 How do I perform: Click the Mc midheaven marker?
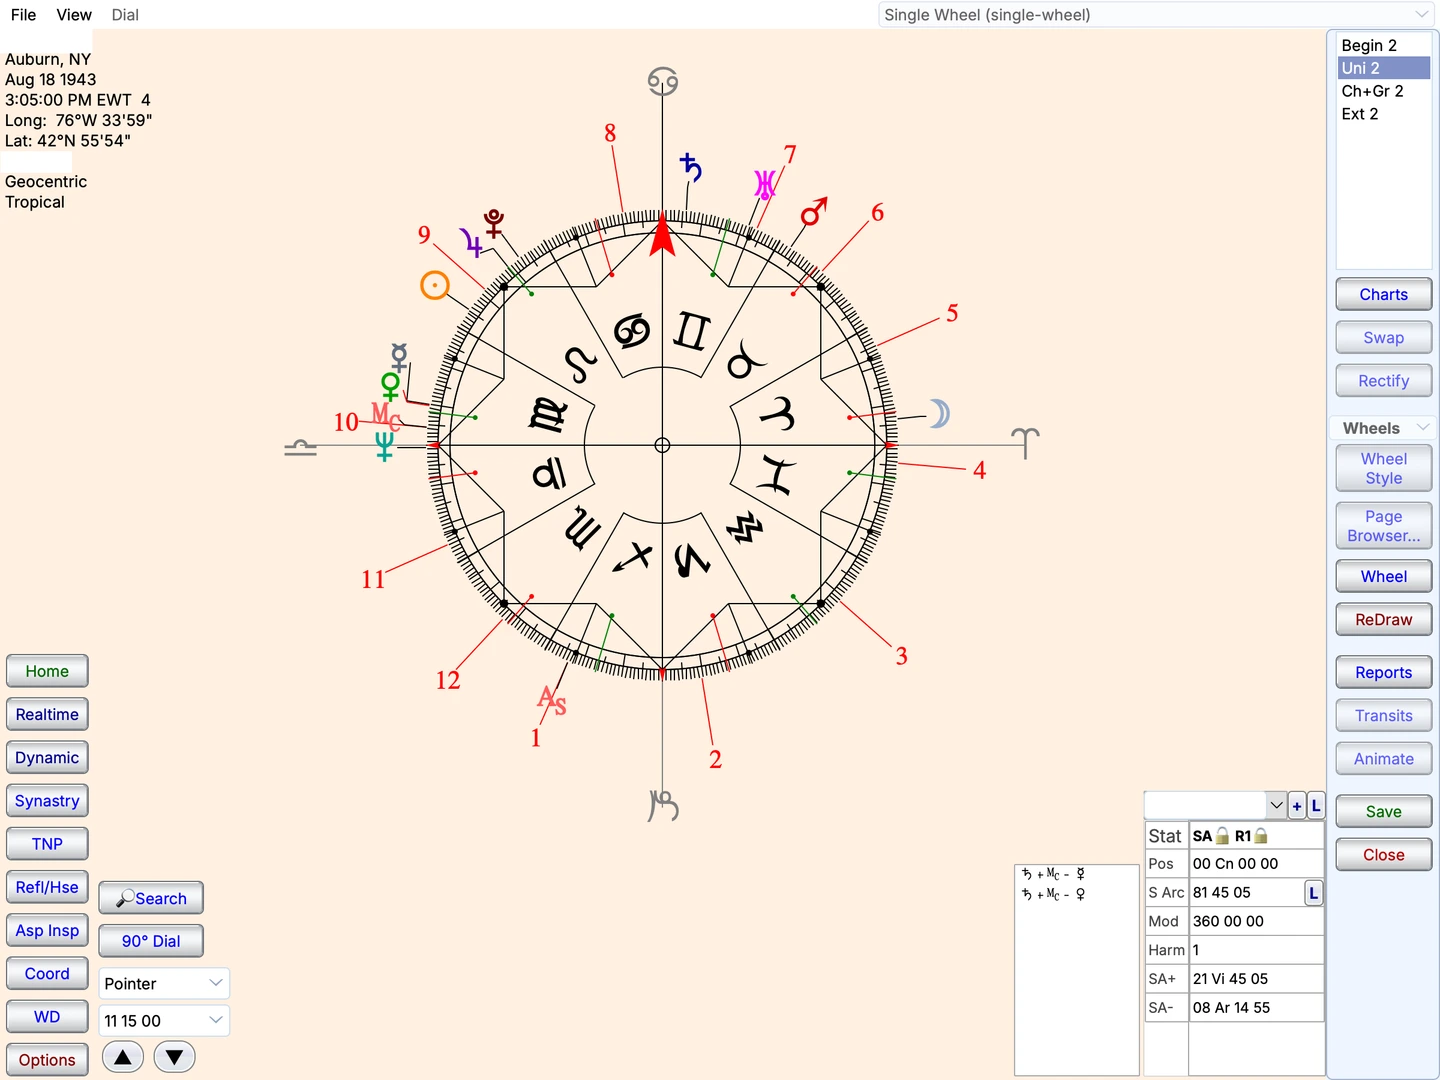[386, 415]
